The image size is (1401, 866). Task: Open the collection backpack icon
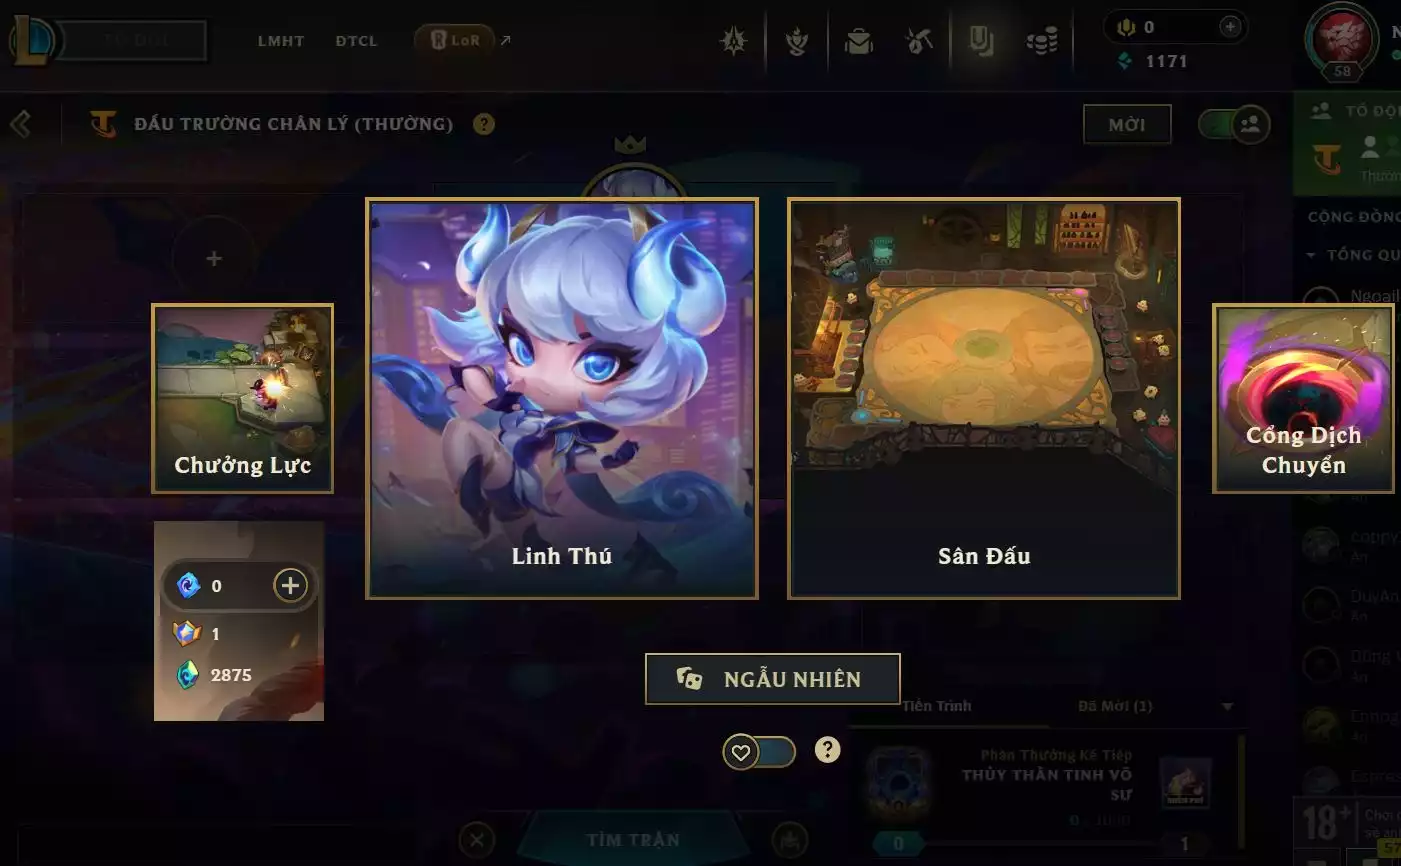tap(858, 41)
